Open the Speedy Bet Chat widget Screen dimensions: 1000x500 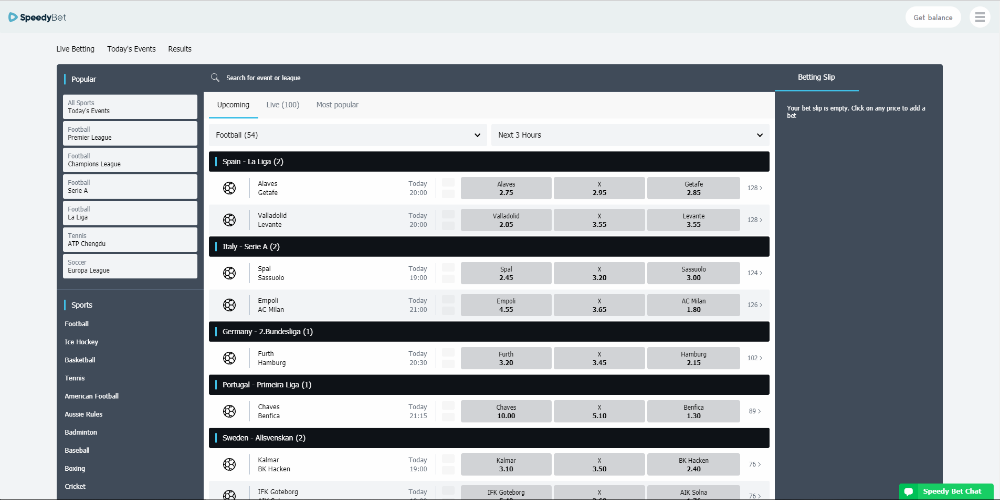pos(946,492)
